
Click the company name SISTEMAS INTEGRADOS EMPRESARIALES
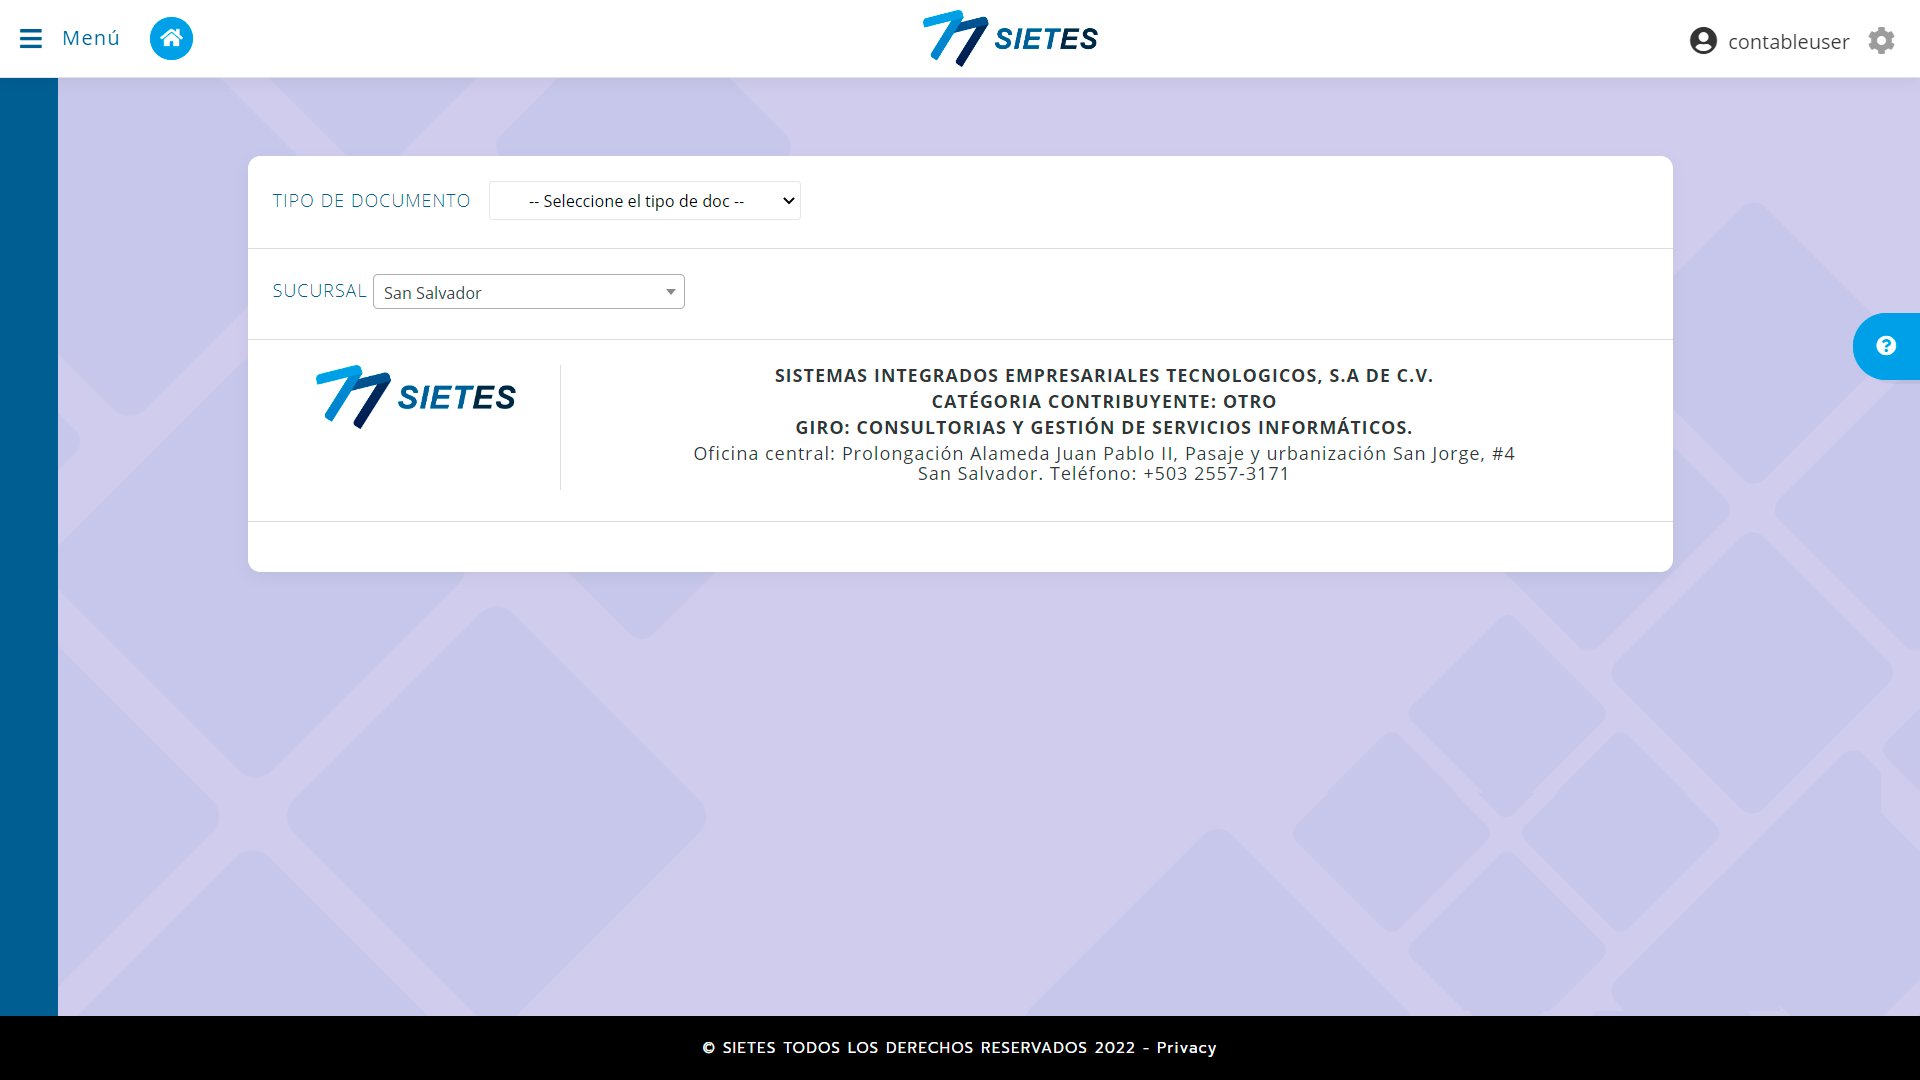coord(1104,375)
